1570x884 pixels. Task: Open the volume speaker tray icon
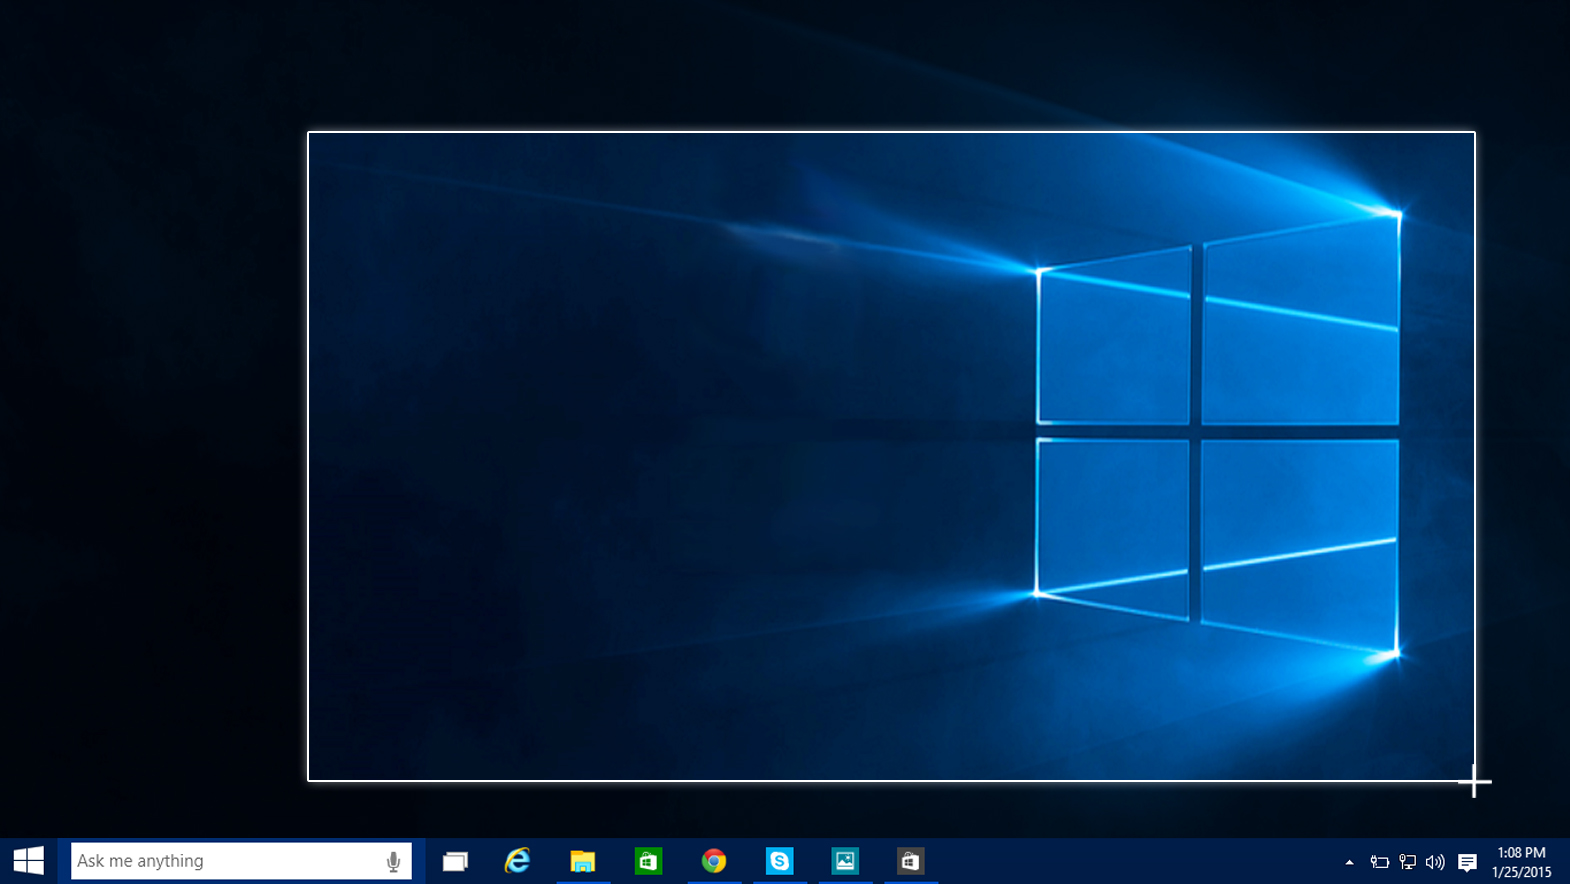tap(1435, 862)
